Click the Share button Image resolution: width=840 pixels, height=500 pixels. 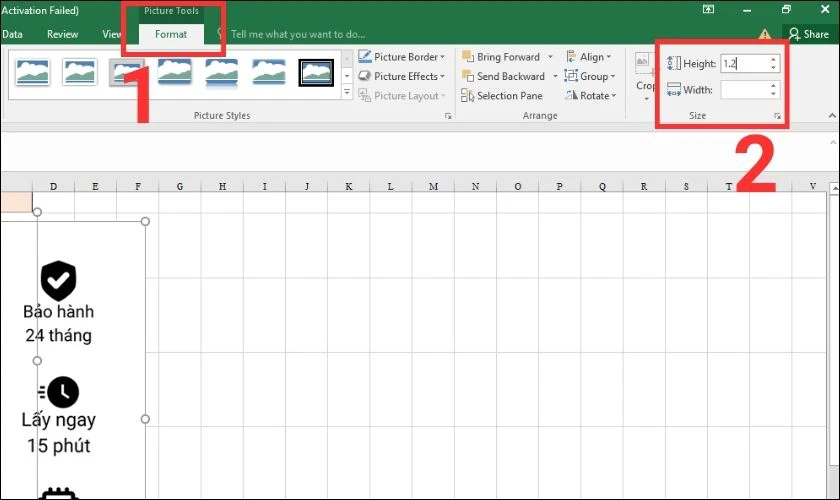point(809,34)
